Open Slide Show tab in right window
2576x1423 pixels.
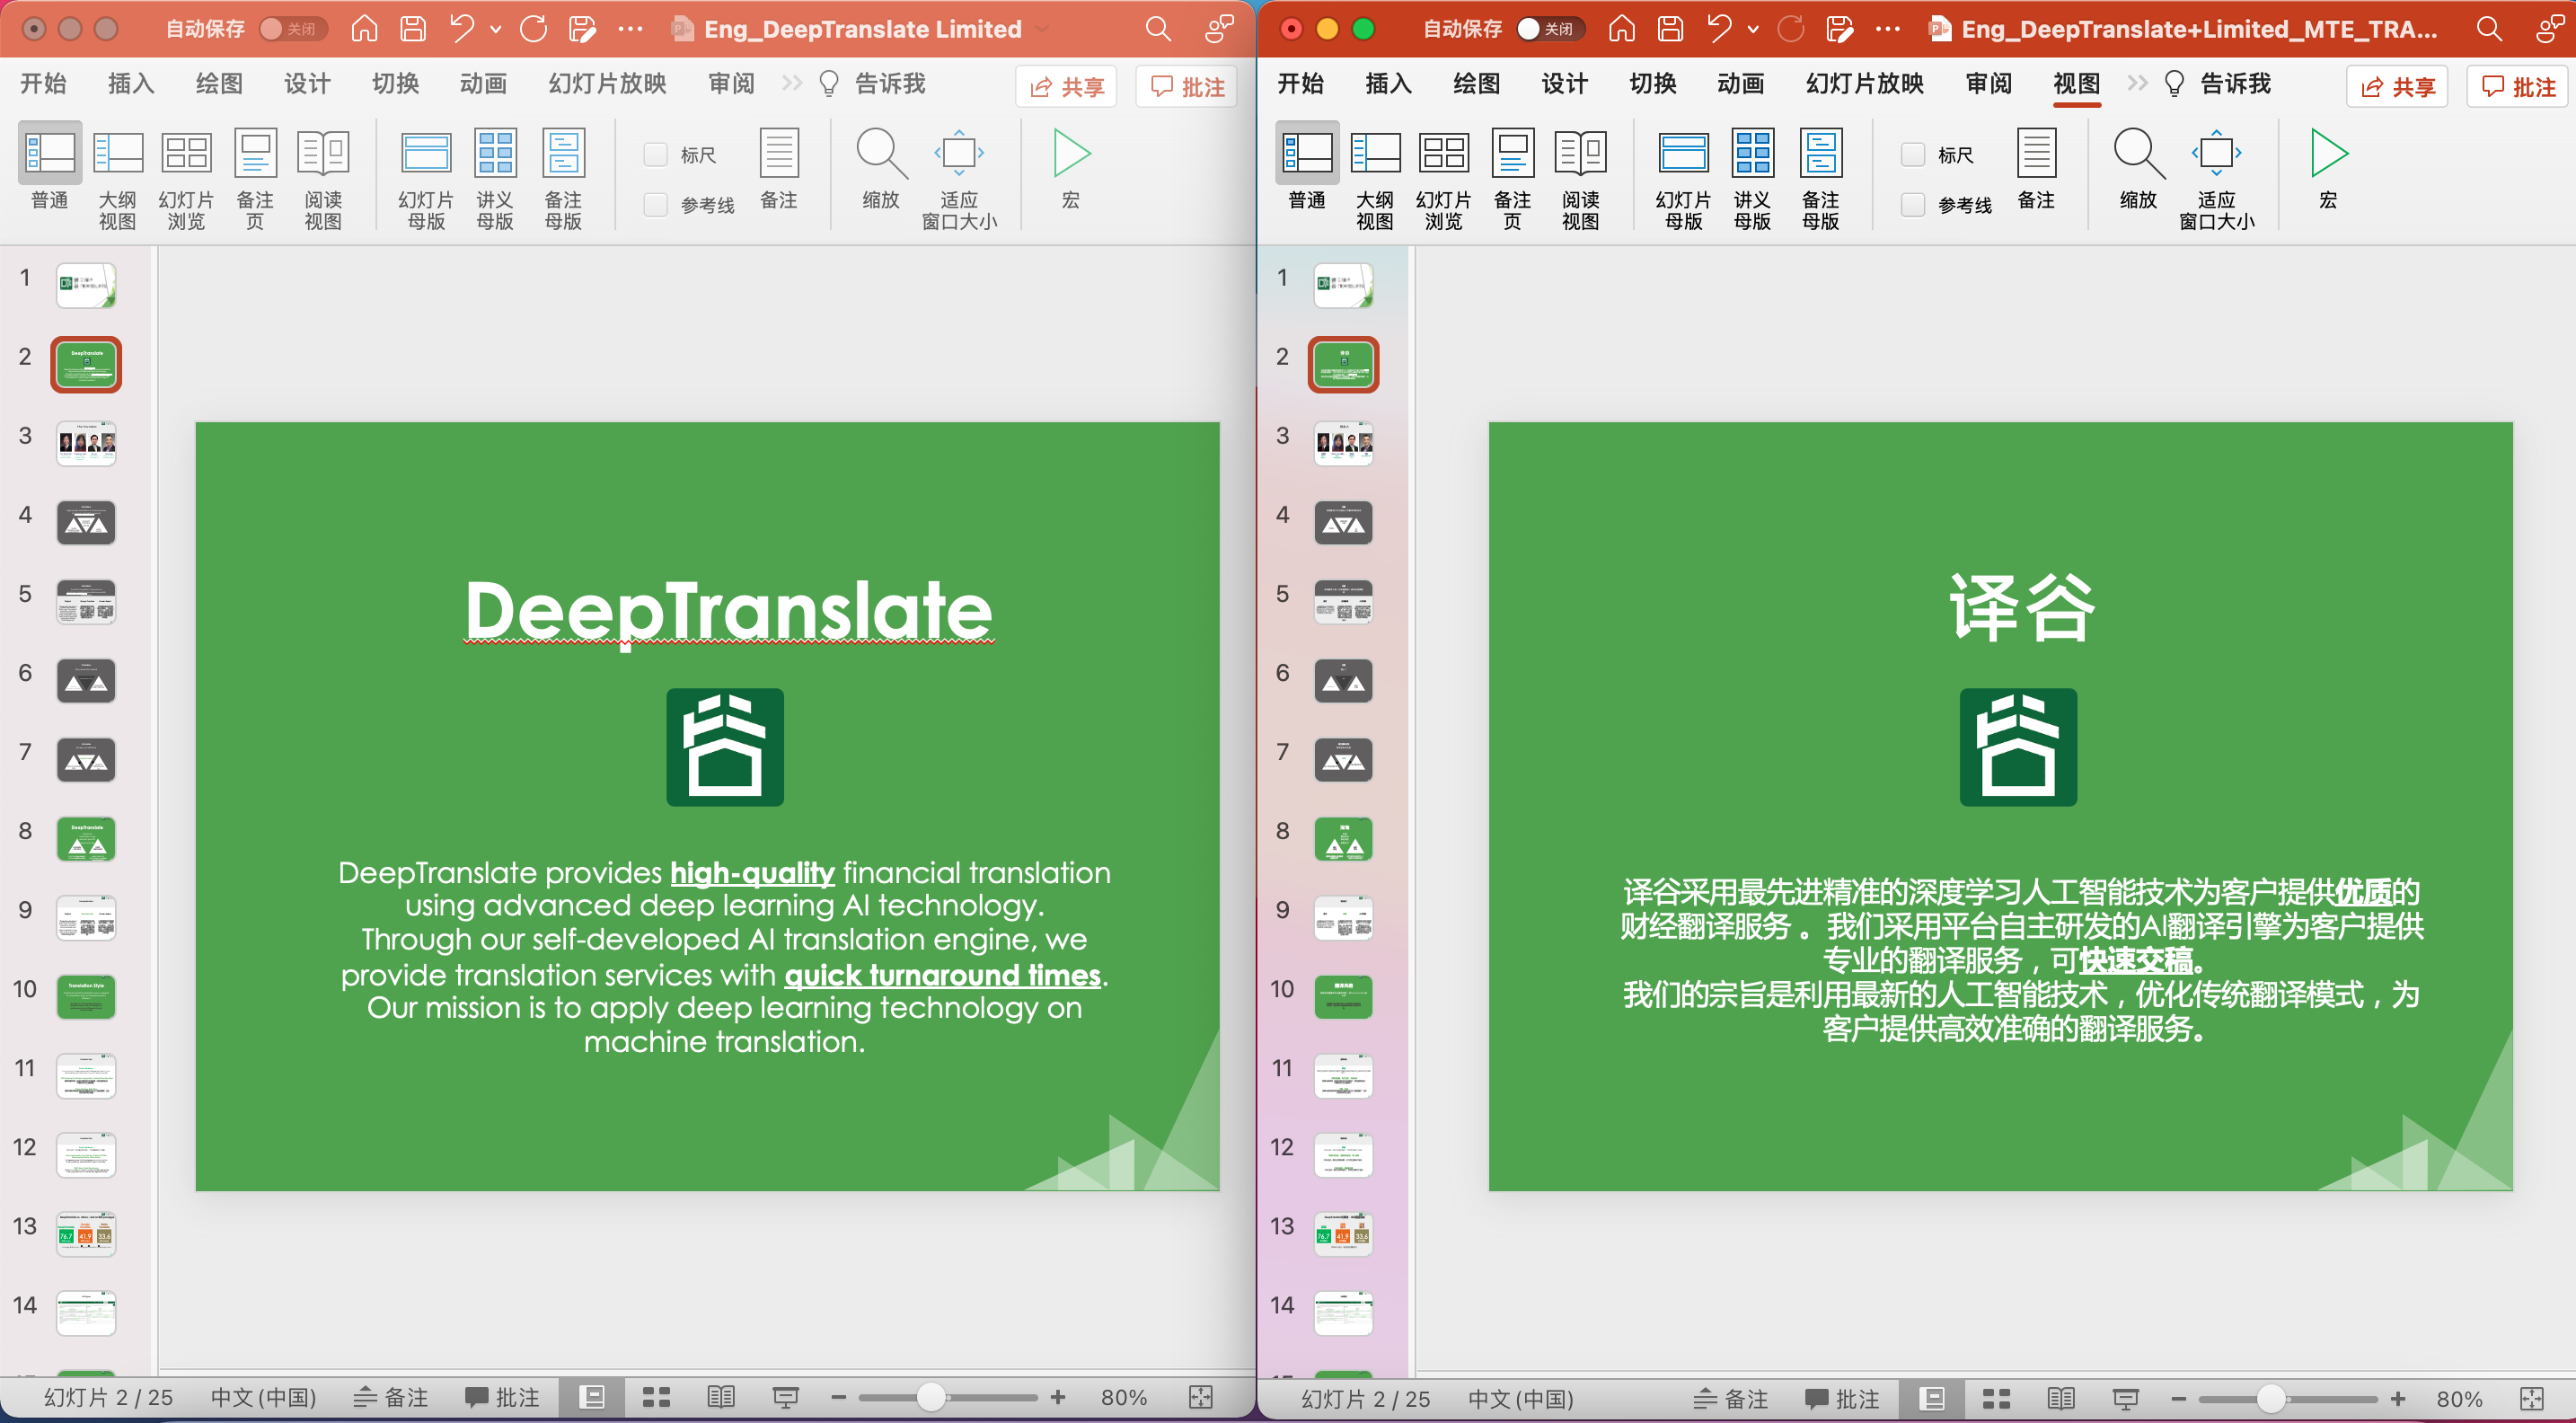point(1865,83)
